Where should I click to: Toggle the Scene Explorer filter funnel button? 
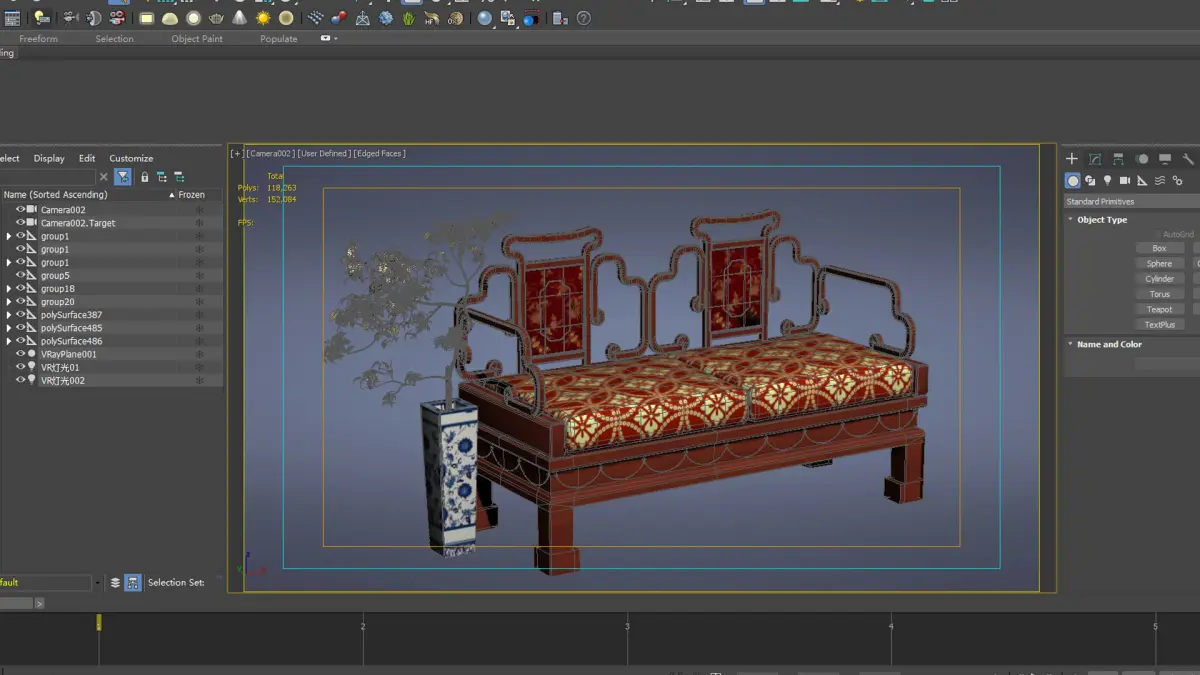[x=123, y=177]
